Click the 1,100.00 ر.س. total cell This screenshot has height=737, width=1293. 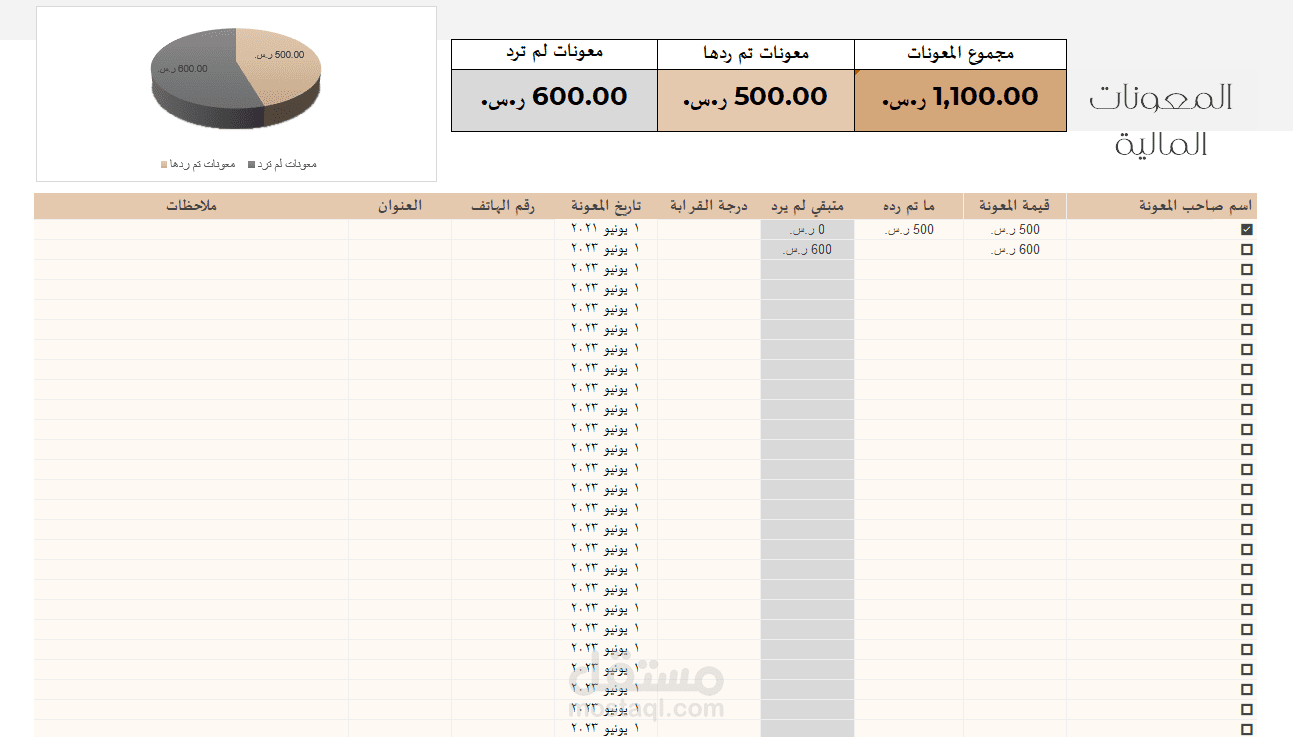click(960, 100)
